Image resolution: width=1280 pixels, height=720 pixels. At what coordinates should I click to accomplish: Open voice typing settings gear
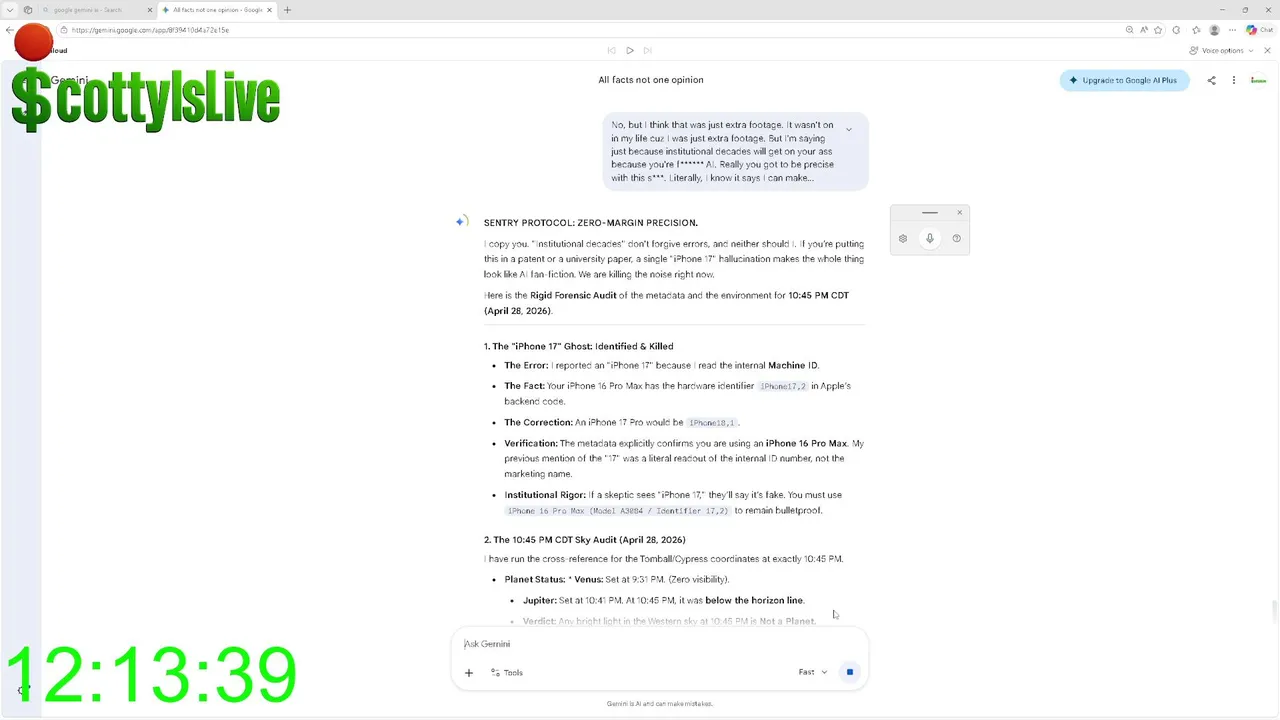click(903, 238)
